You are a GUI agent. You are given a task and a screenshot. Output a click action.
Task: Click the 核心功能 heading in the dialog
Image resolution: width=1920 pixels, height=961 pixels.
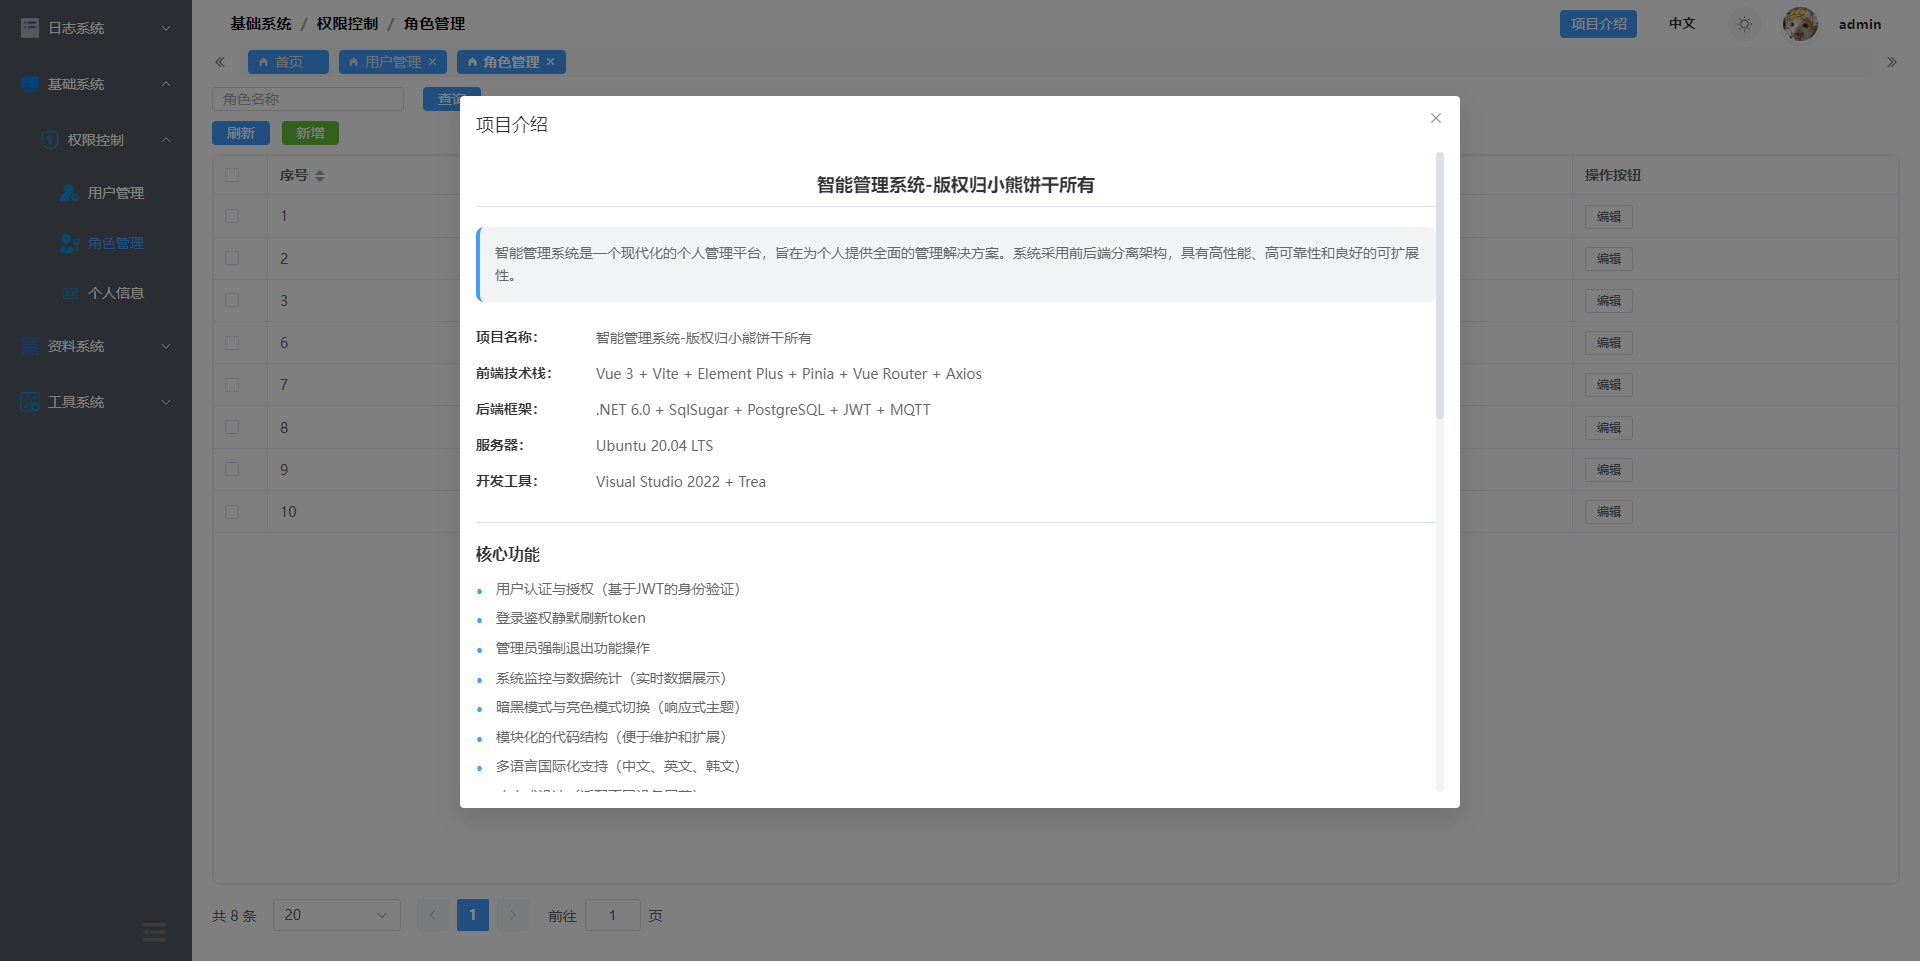click(508, 554)
